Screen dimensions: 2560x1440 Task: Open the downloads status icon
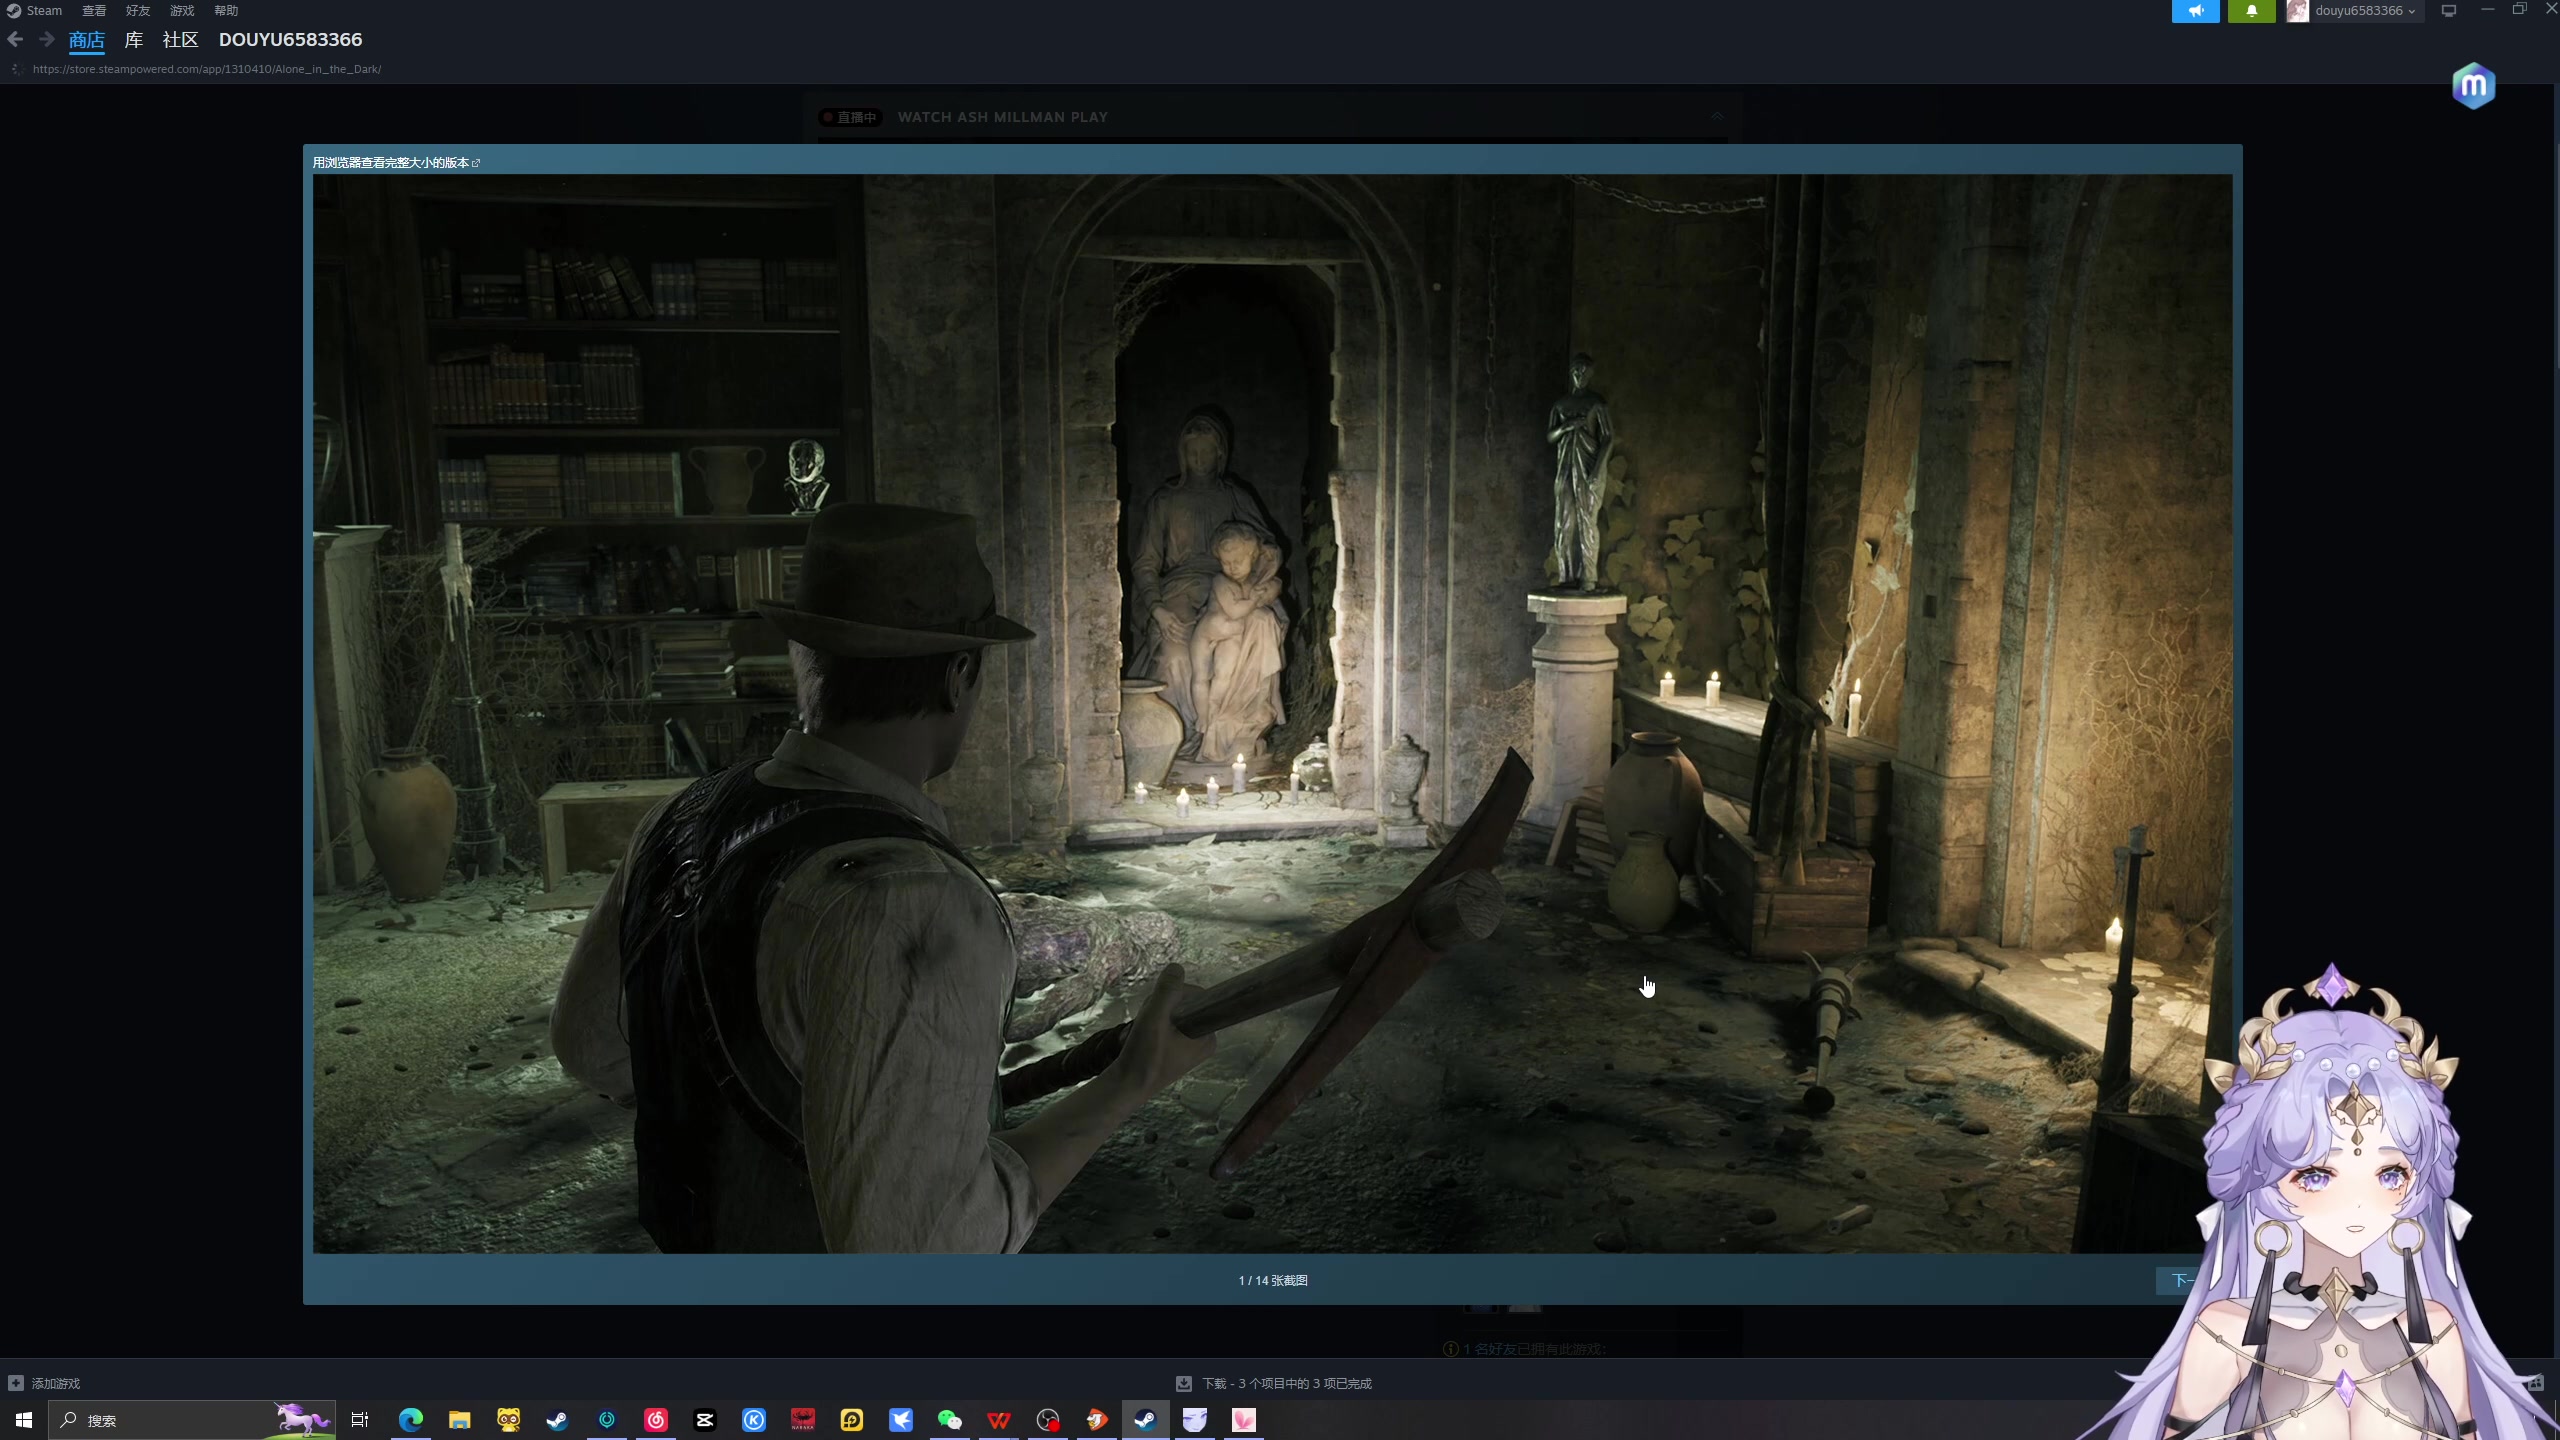tap(1184, 1383)
